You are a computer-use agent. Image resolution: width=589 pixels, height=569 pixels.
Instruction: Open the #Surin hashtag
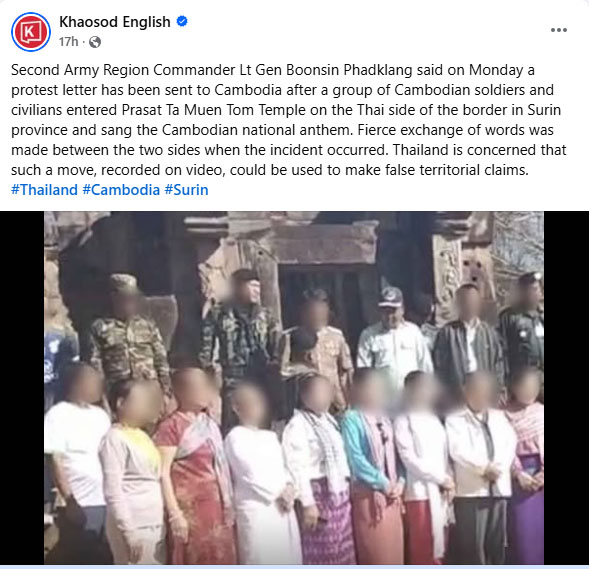point(186,190)
